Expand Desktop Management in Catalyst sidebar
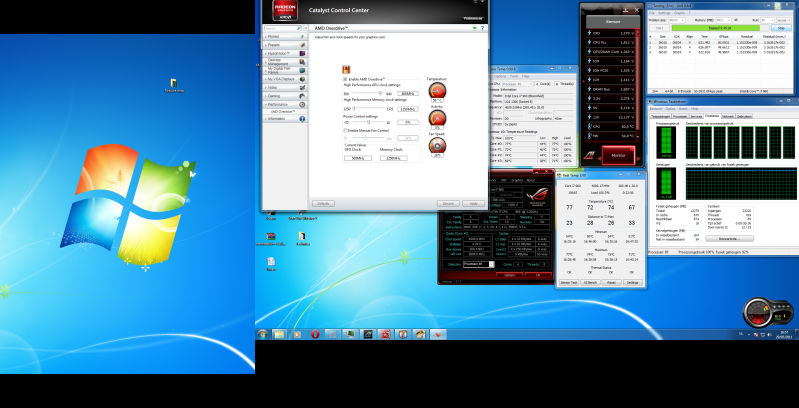Image resolution: width=799 pixels, height=408 pixels. 284,62
